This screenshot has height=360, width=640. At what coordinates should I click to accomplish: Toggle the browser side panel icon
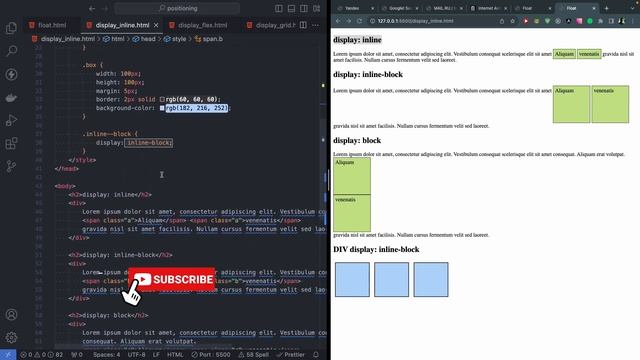coord(611,21)
